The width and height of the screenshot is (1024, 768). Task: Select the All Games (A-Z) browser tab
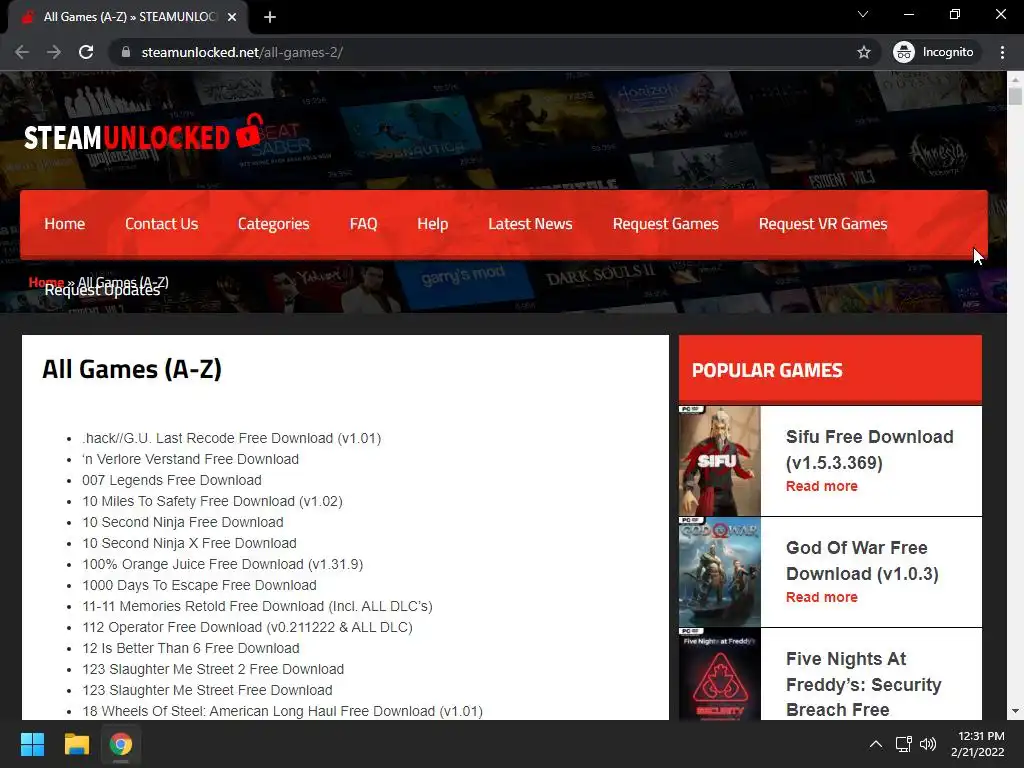click(x=129, y=17)
